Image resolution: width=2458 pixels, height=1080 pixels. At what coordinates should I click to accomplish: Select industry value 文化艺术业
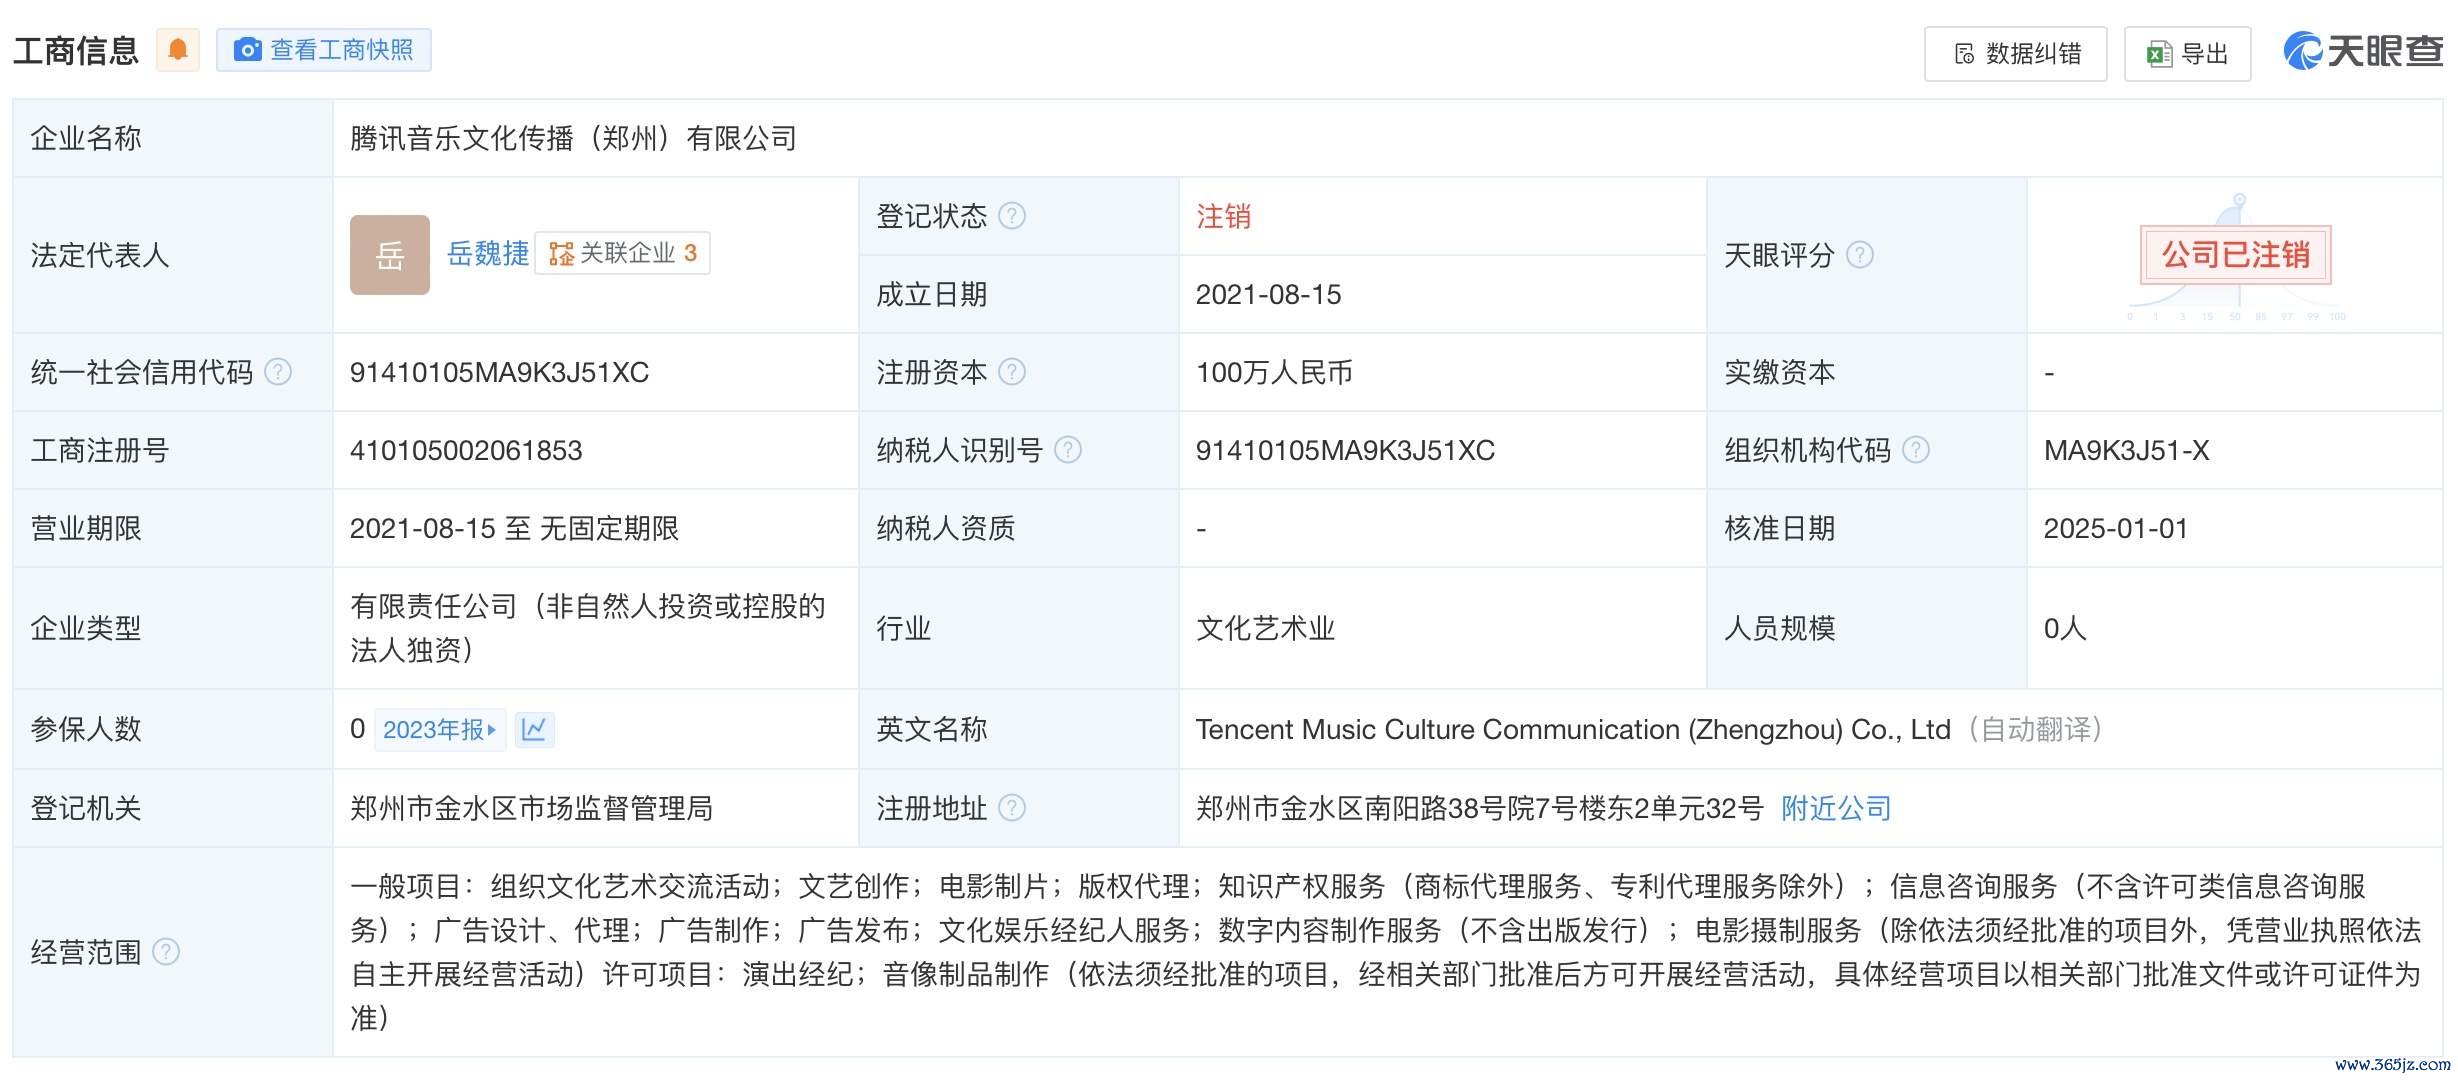click(1265, 628)
